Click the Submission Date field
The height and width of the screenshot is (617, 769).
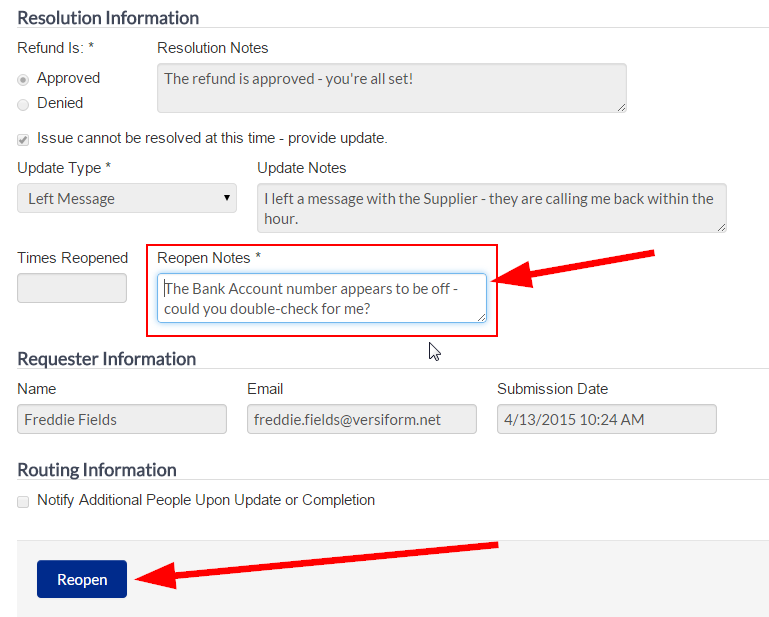[607, 419]
